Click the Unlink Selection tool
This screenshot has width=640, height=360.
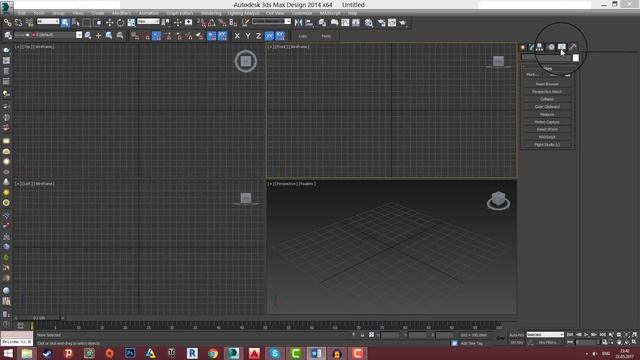(18, 22)
